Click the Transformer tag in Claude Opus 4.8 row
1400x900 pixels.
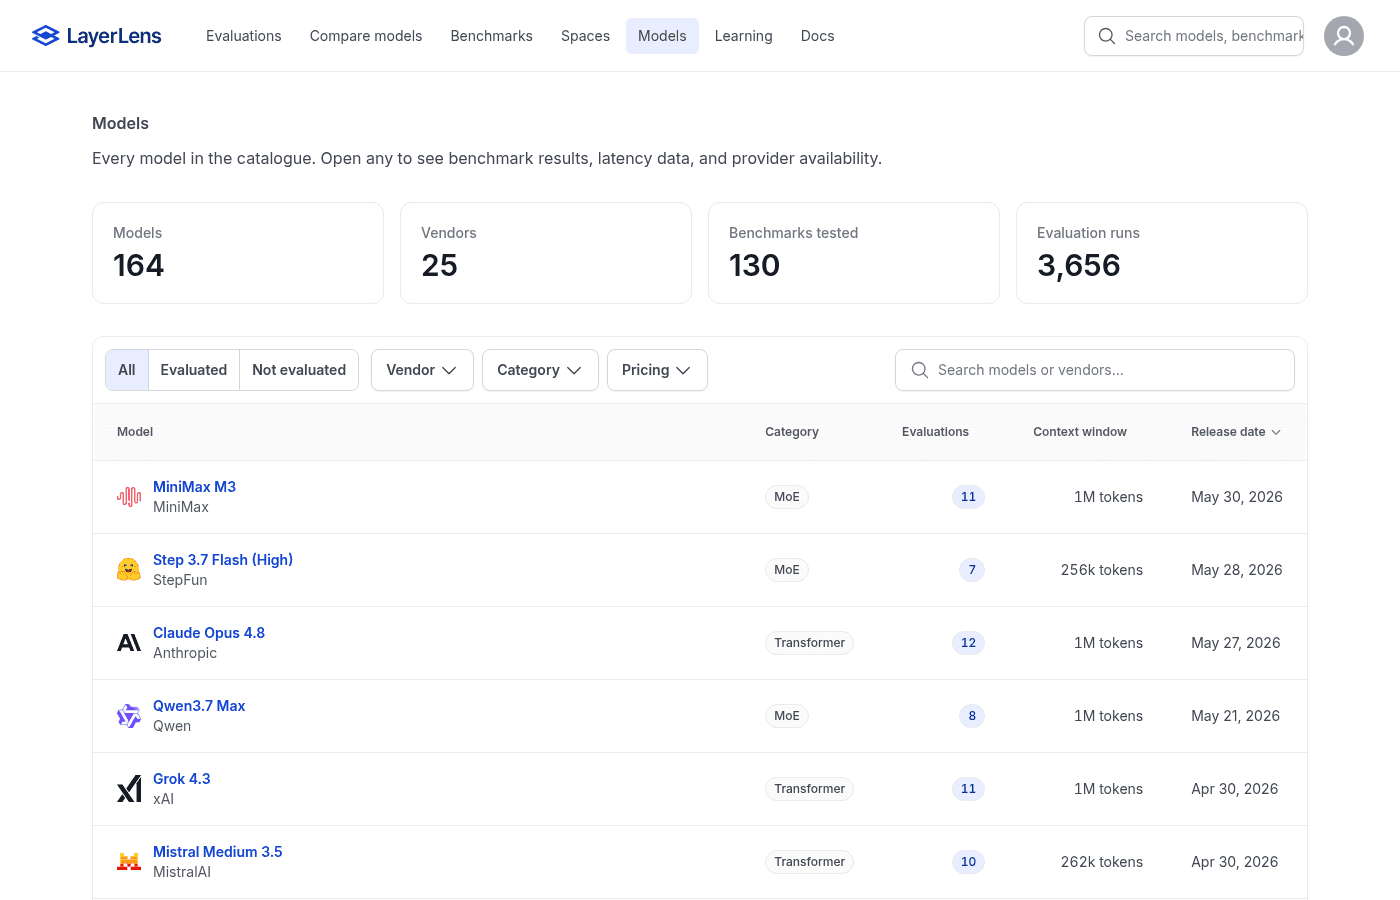pos(810,643)
